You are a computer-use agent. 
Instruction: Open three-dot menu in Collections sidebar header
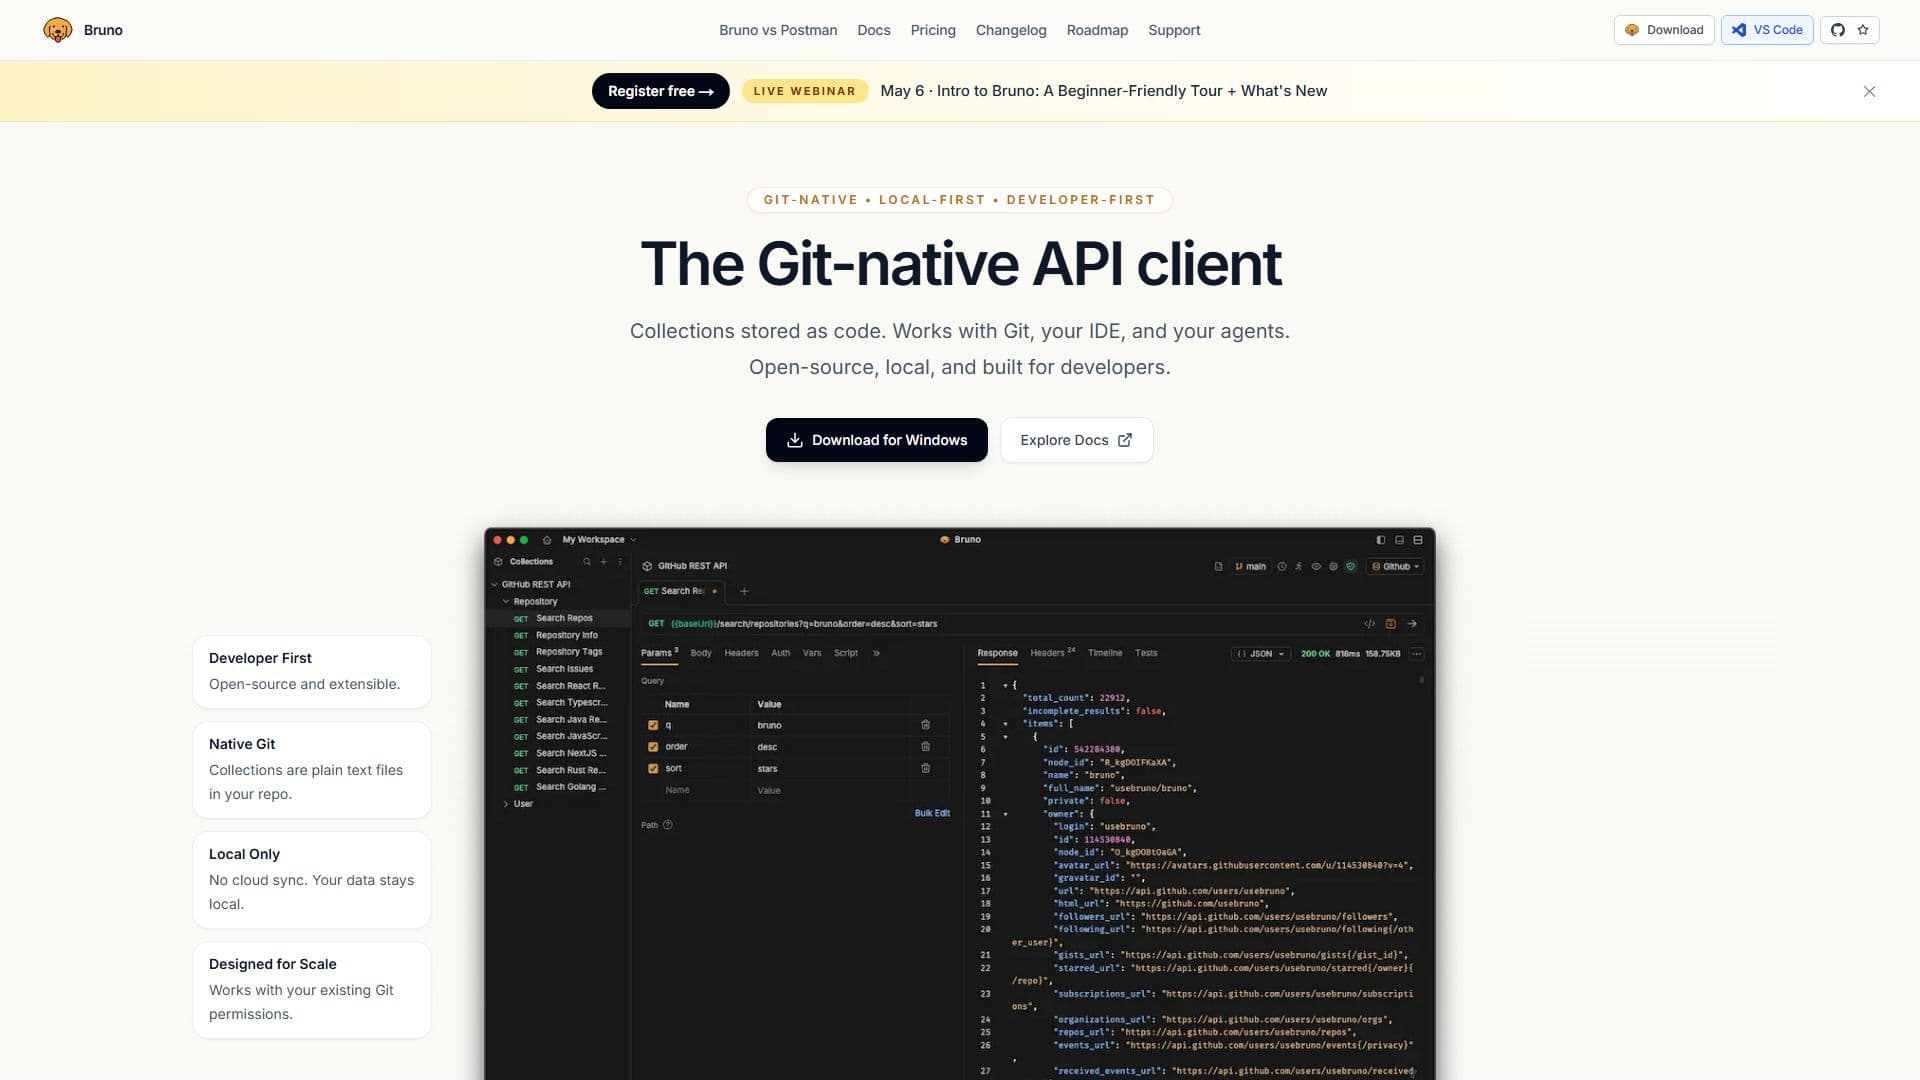point(620,562)
